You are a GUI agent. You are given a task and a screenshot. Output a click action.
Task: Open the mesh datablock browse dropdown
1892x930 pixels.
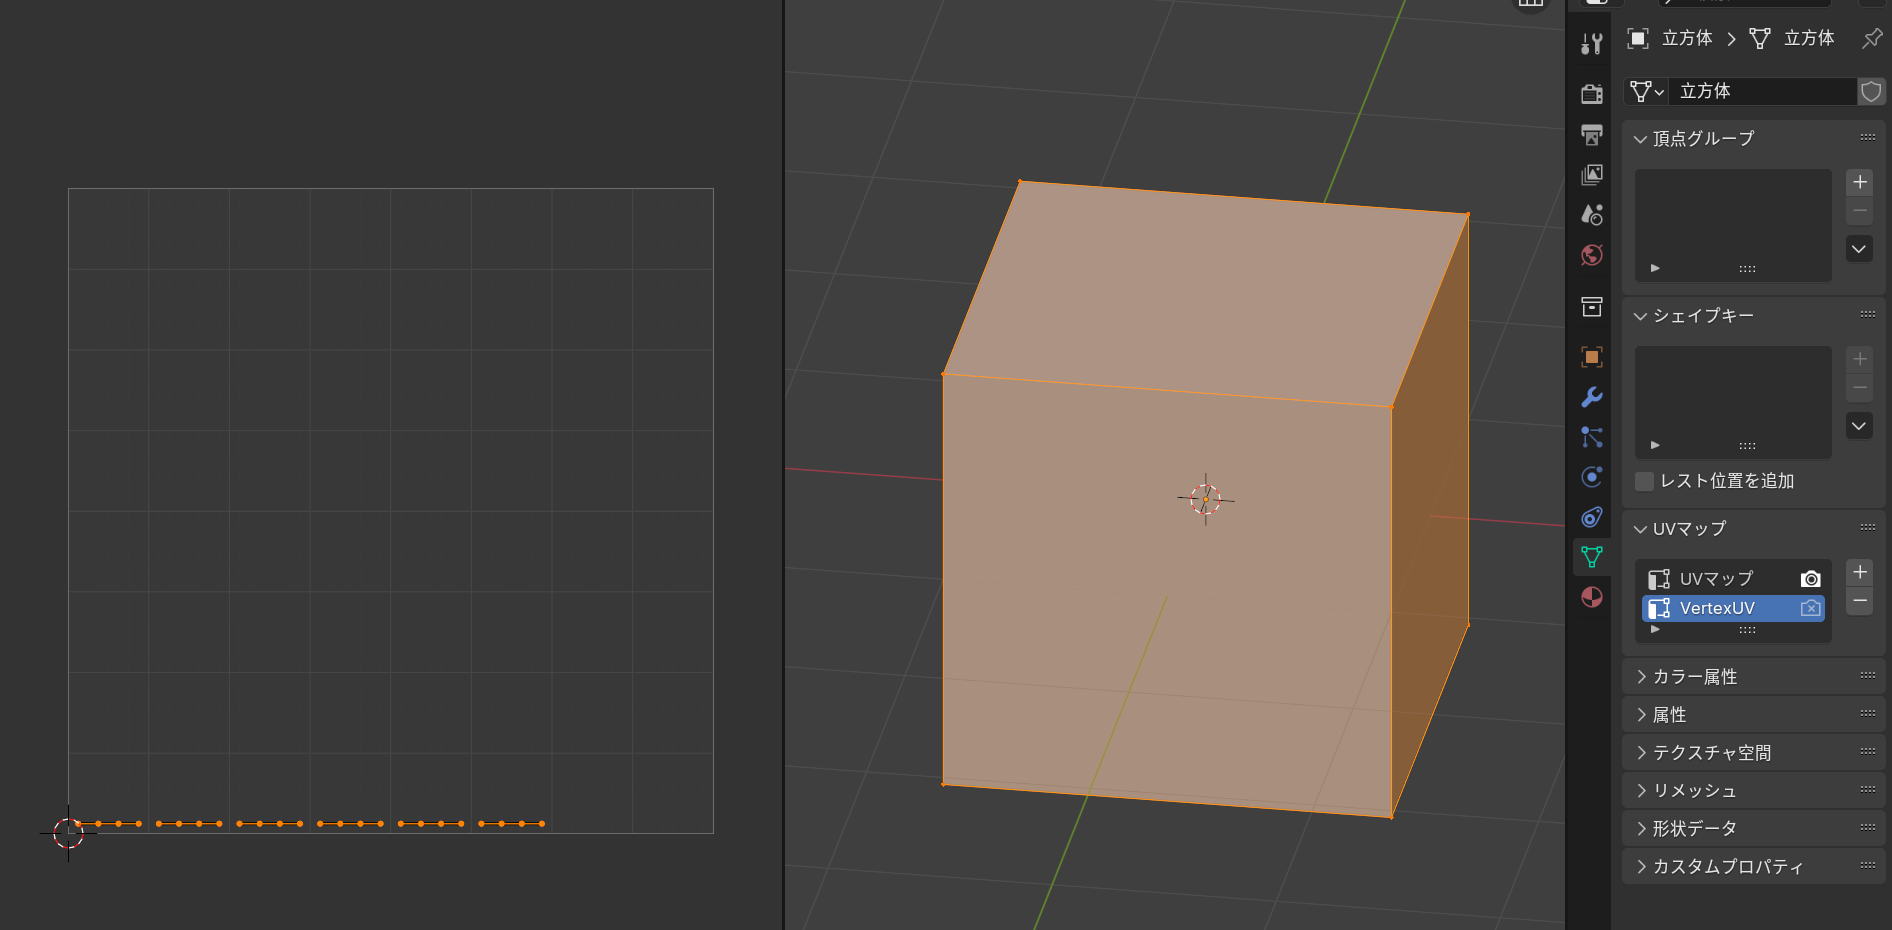tap(1647, 91)
